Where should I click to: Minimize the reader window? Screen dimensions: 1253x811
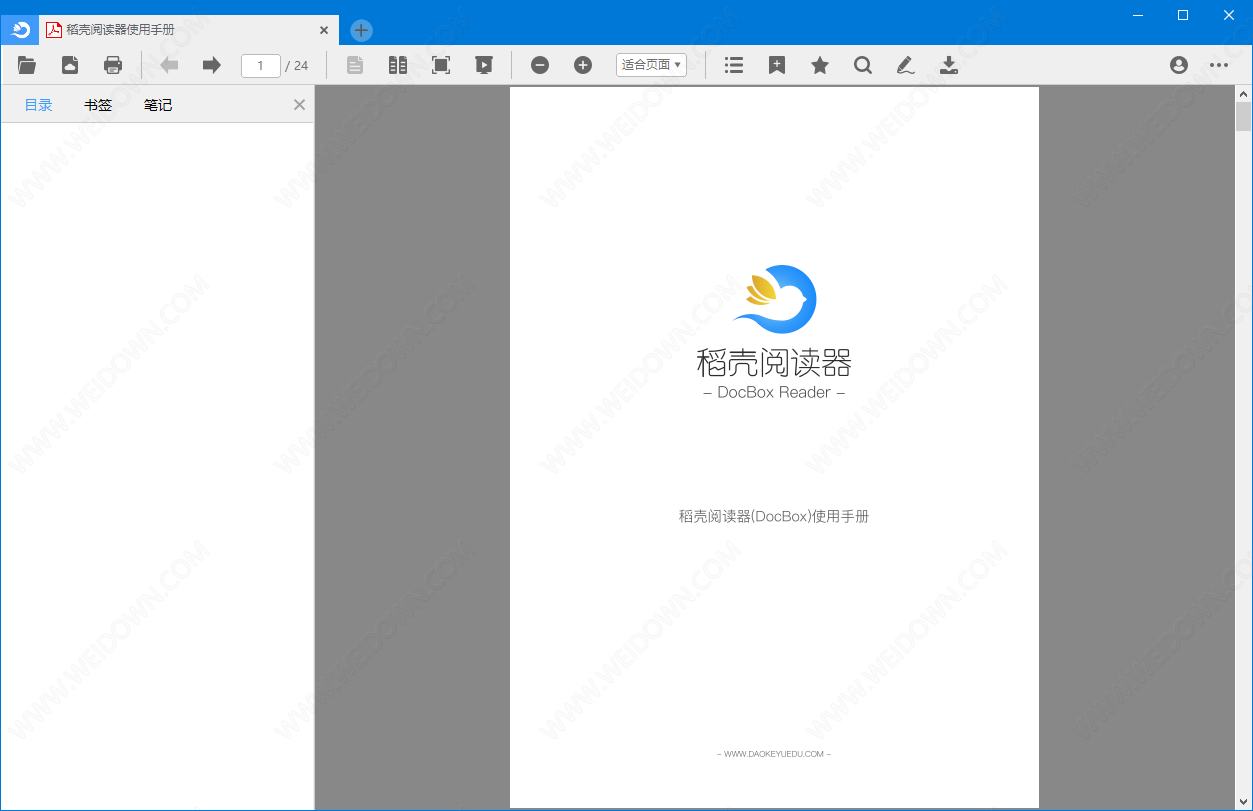point(1138,15)
